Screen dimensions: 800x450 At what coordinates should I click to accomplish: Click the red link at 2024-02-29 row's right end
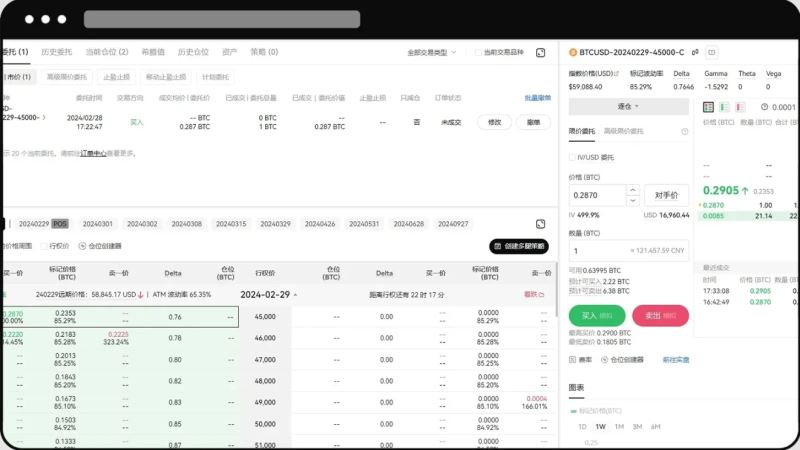pyautogui.click(x=534, y=294)
